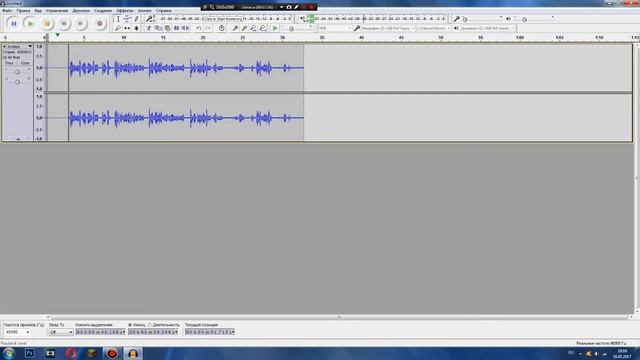Screen dimensions: 640x360
Task: Select the Selection (I-beam) tool
Action: tap(118, 19)
